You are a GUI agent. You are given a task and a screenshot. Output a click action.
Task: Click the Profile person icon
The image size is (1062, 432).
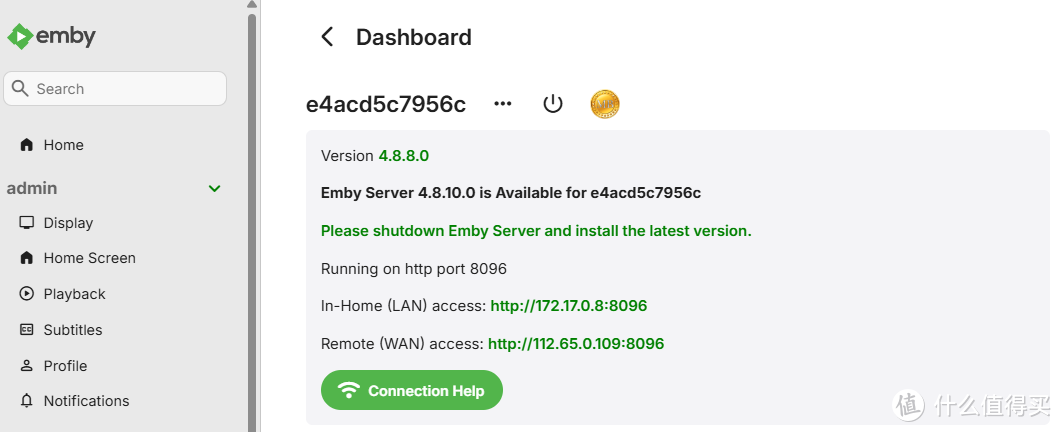tap(26, 366)
